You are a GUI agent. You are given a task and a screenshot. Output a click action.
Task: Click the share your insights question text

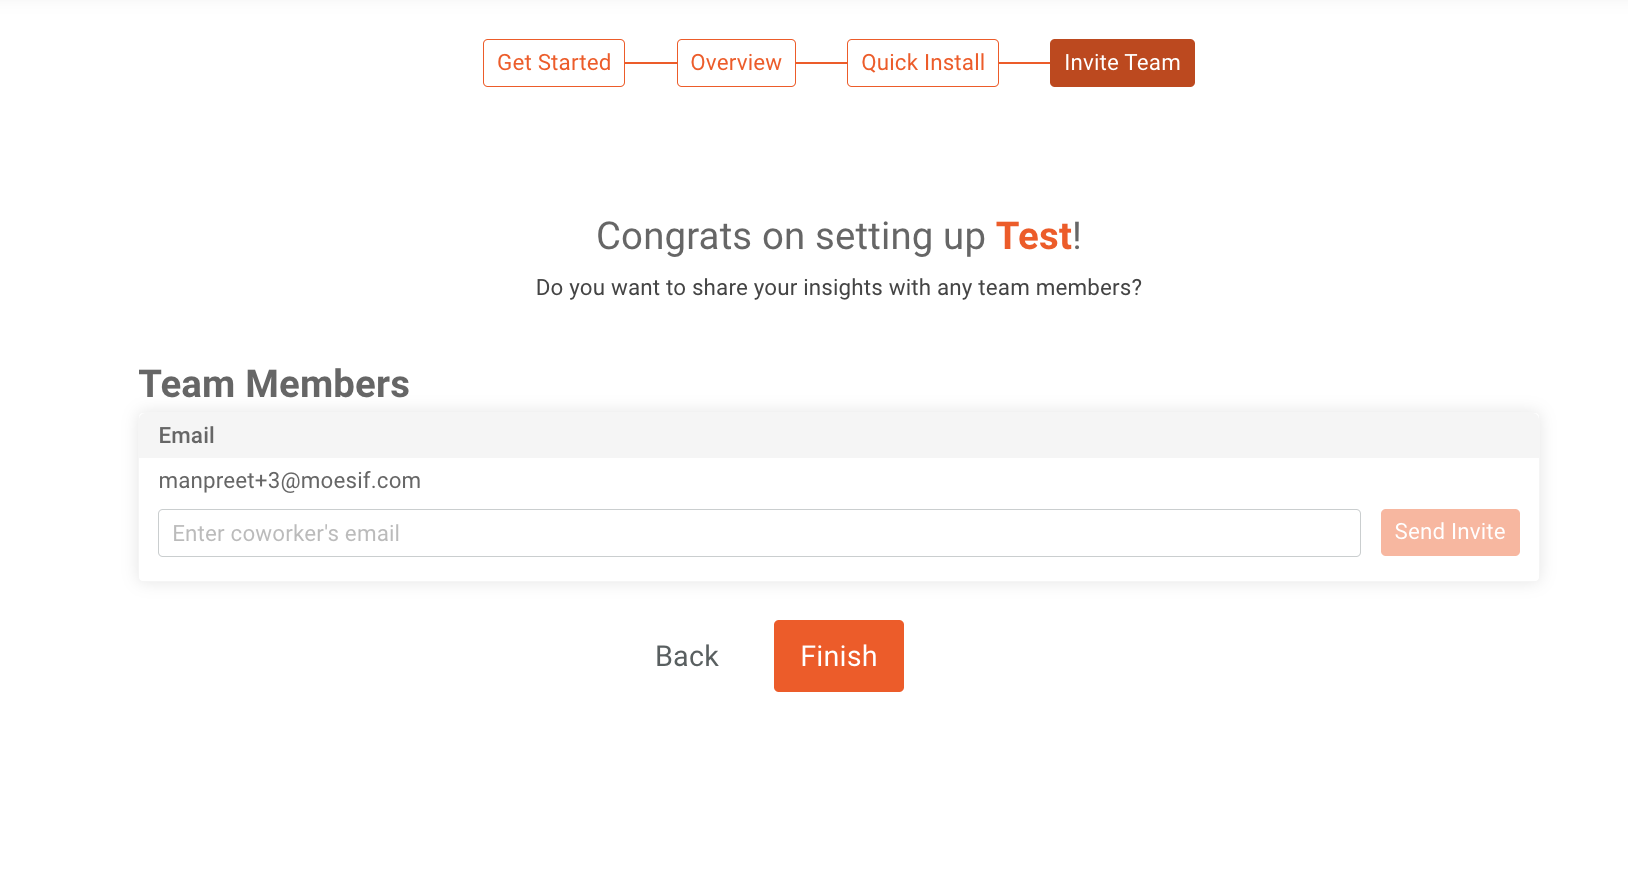838,288
